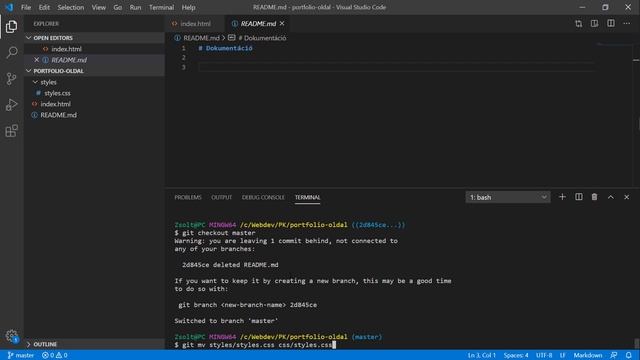
Task: Open the Search view in activity bar
Action: pos(11,52)
